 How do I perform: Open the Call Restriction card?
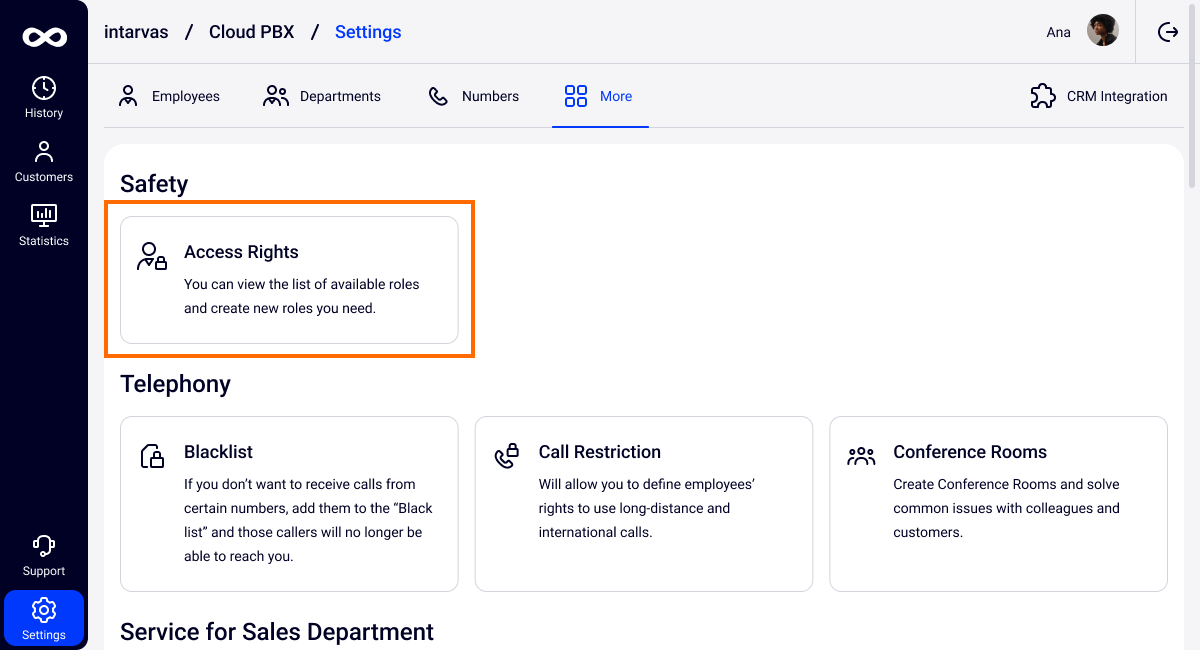[643, 504]
